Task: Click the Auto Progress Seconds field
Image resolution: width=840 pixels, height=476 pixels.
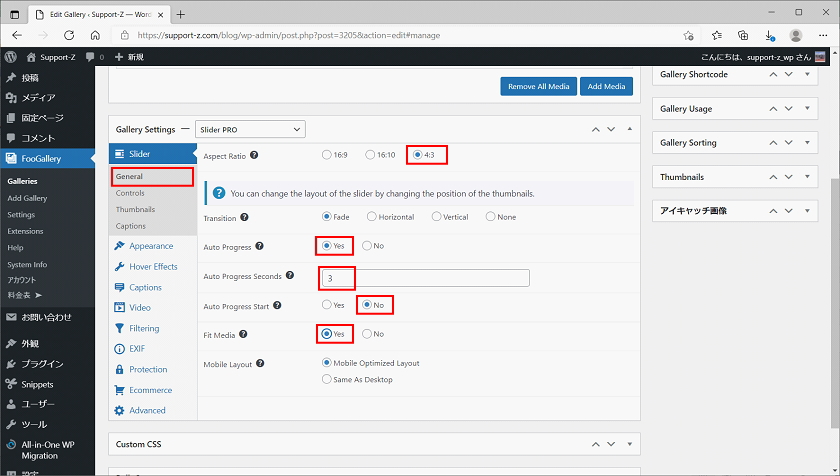Action: pos(424,278)
